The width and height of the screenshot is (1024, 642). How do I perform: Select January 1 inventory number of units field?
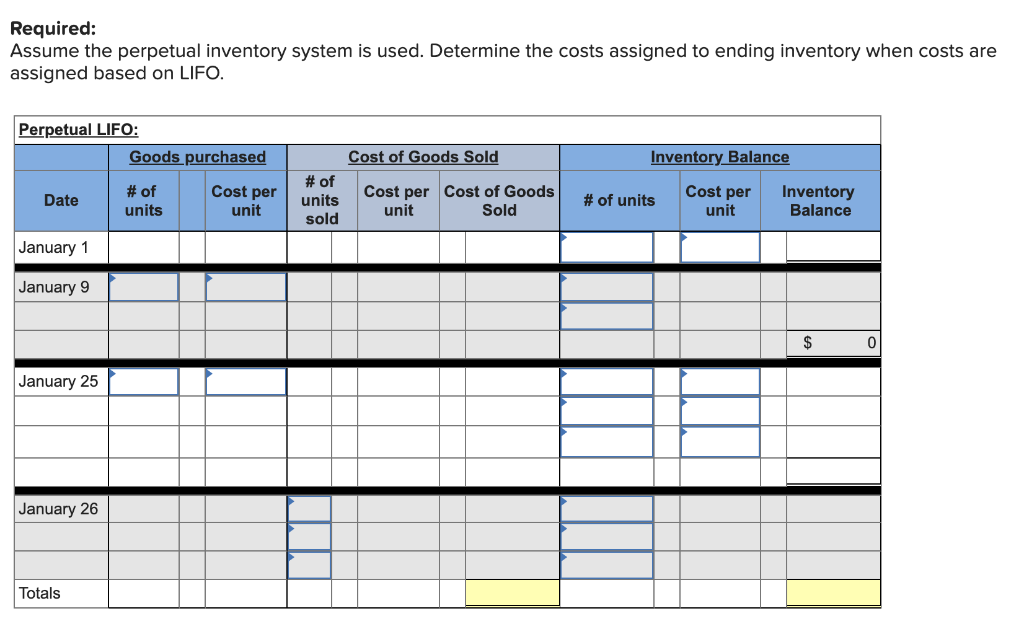[607, 248]
